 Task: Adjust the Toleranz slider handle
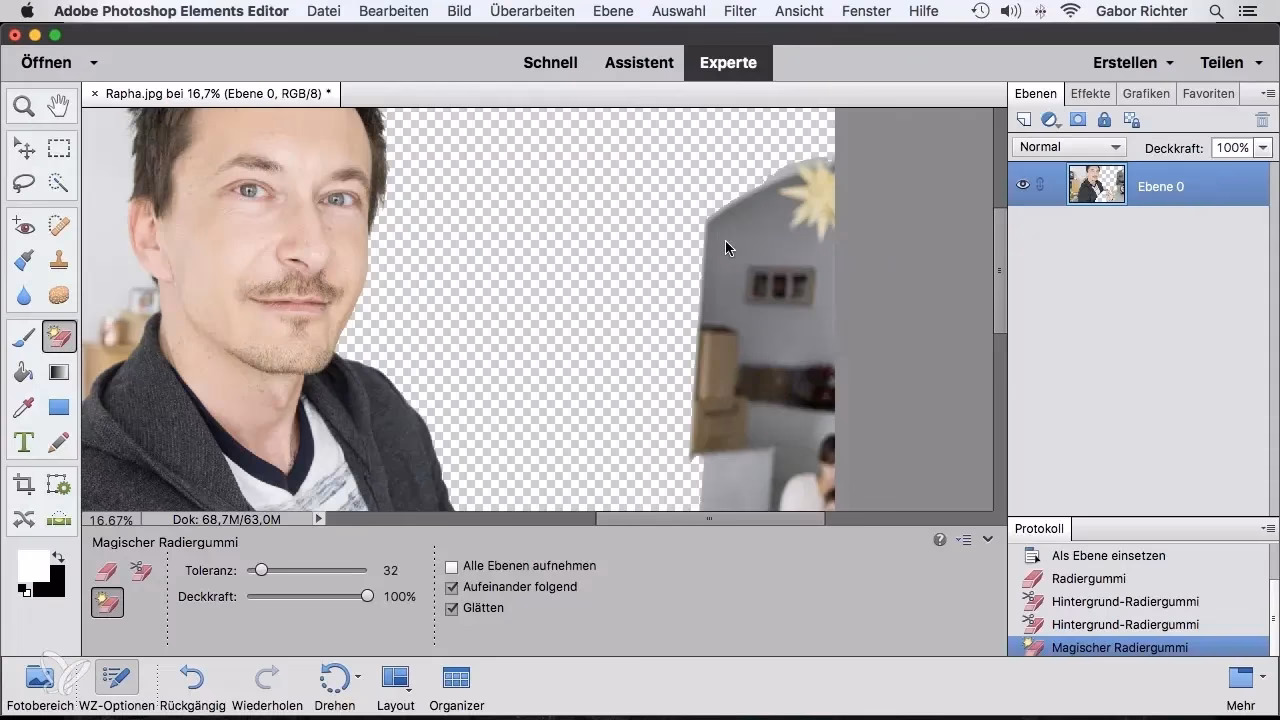click(x=262, y=570)
